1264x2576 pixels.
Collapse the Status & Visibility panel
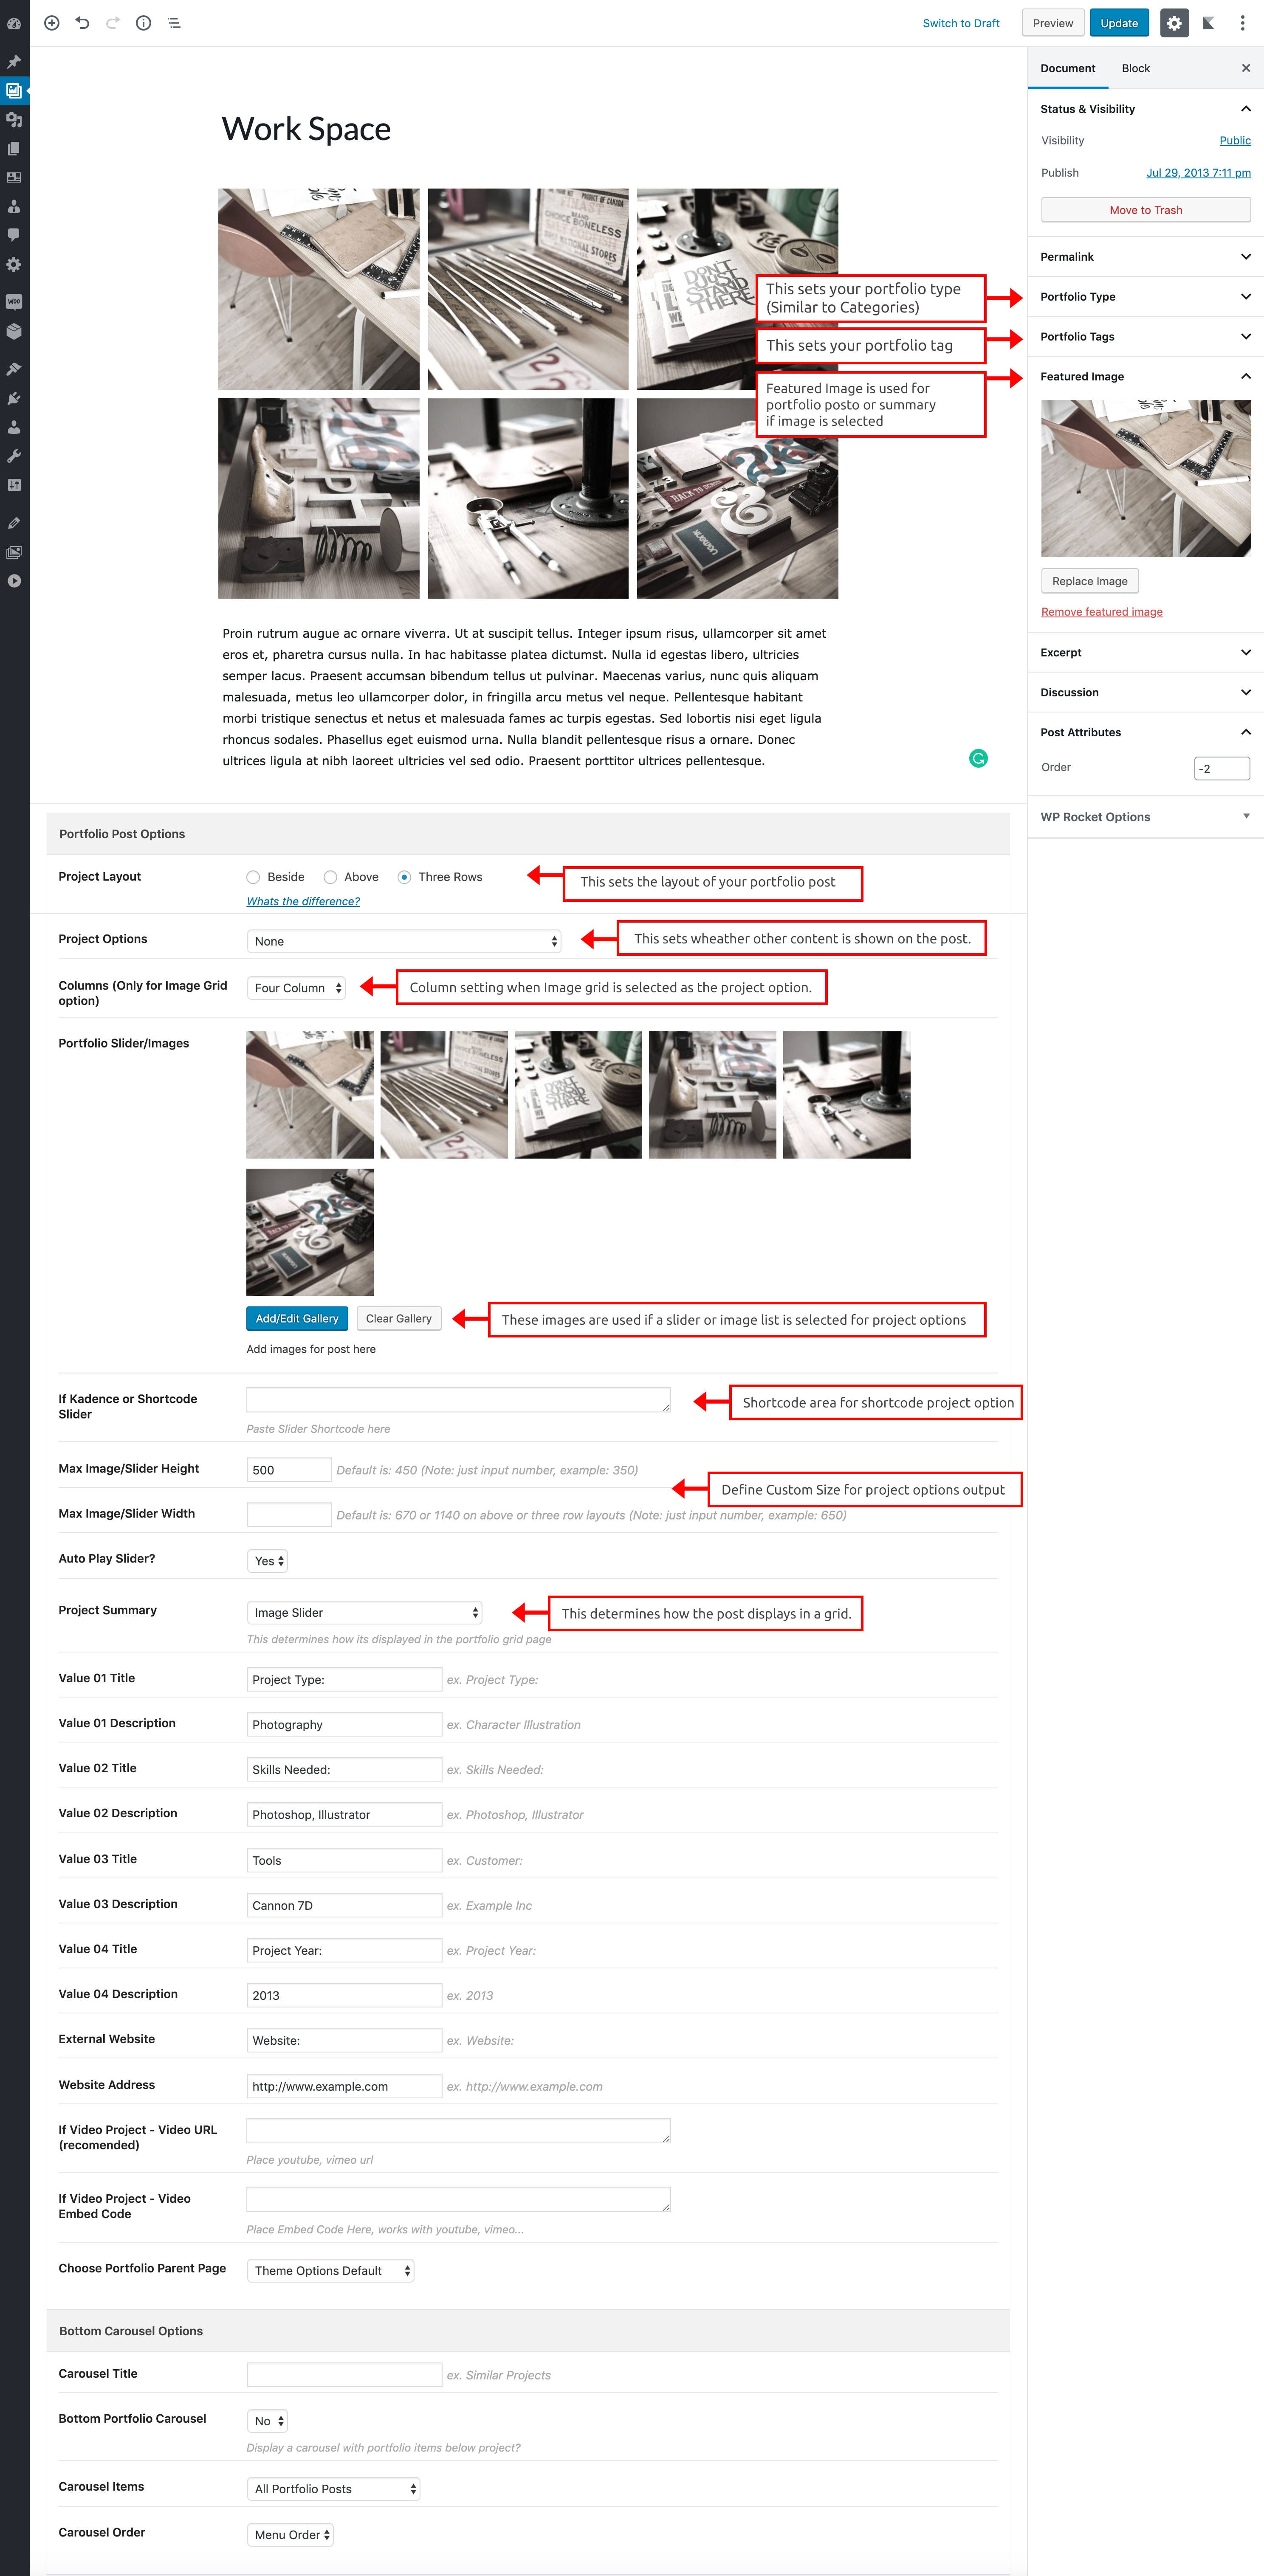pos(1145,109)
